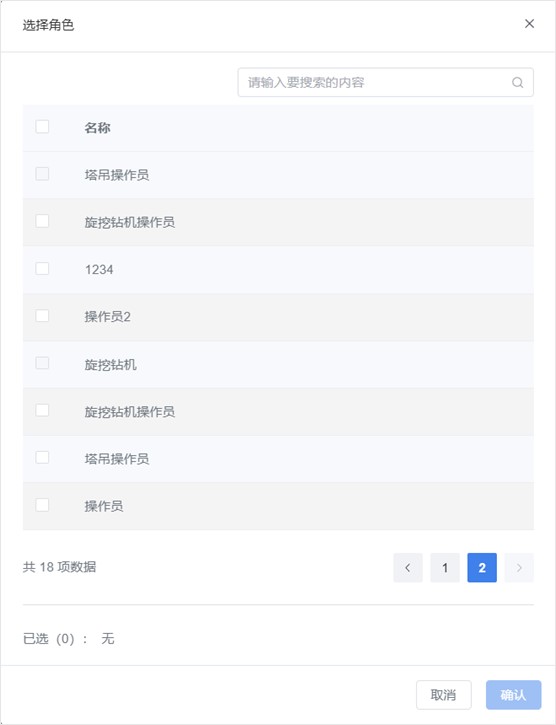Switch to page 1
This screenshot has height=725, width=556.
pos(445,567)
